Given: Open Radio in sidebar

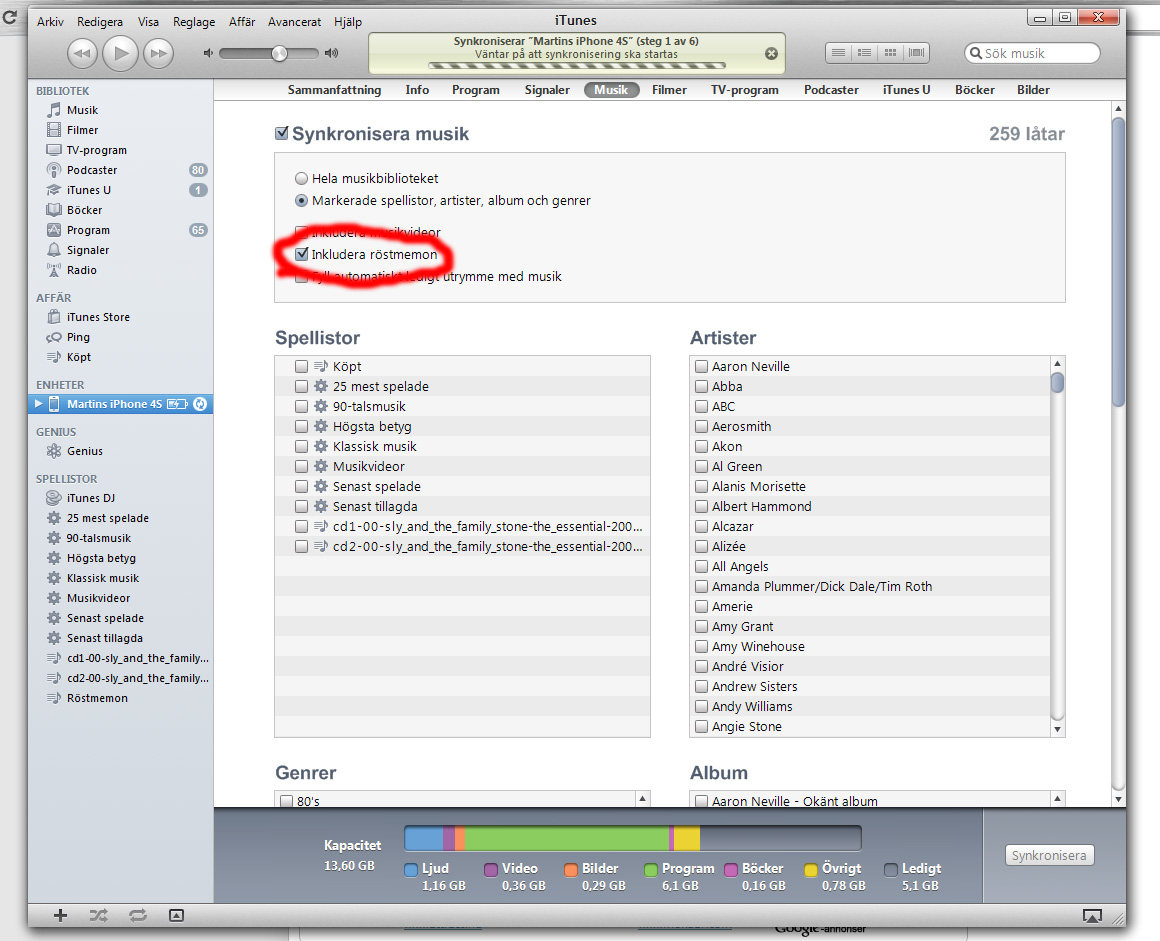Looking at the screenshot, I should [81, 270].
